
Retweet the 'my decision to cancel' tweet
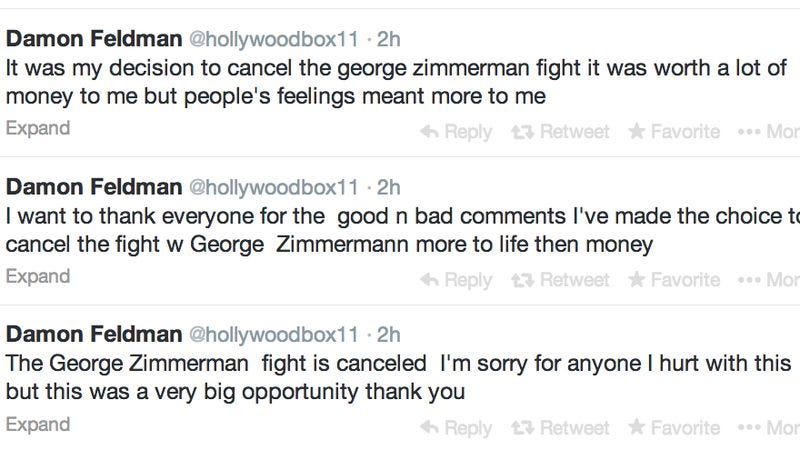point(560,132)
